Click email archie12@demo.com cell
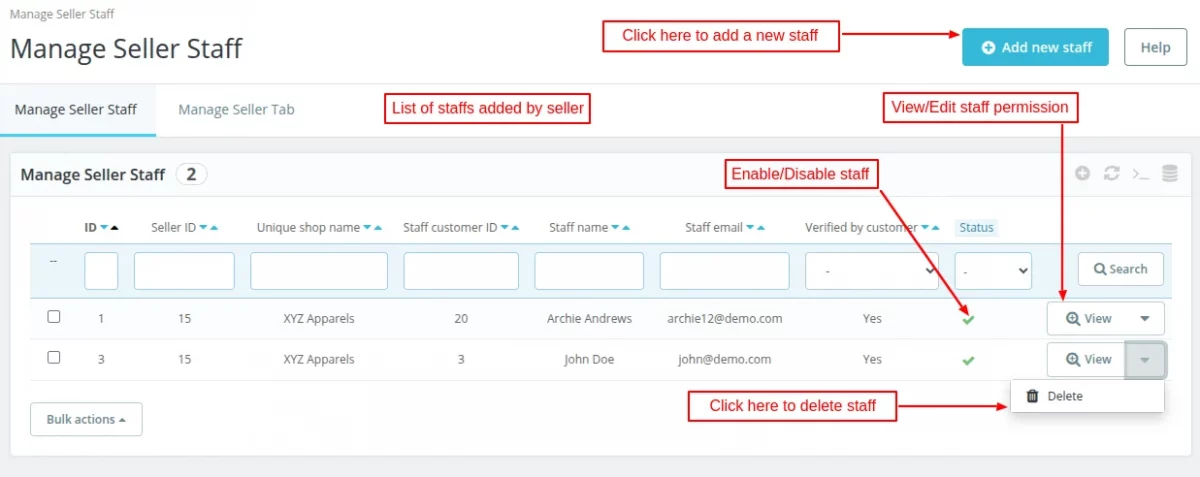The image size is (1200, 477). tap(725, 319)
